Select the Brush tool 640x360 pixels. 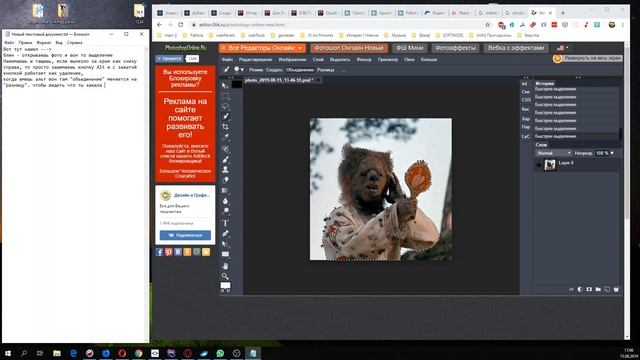click(x=225, y=159)
